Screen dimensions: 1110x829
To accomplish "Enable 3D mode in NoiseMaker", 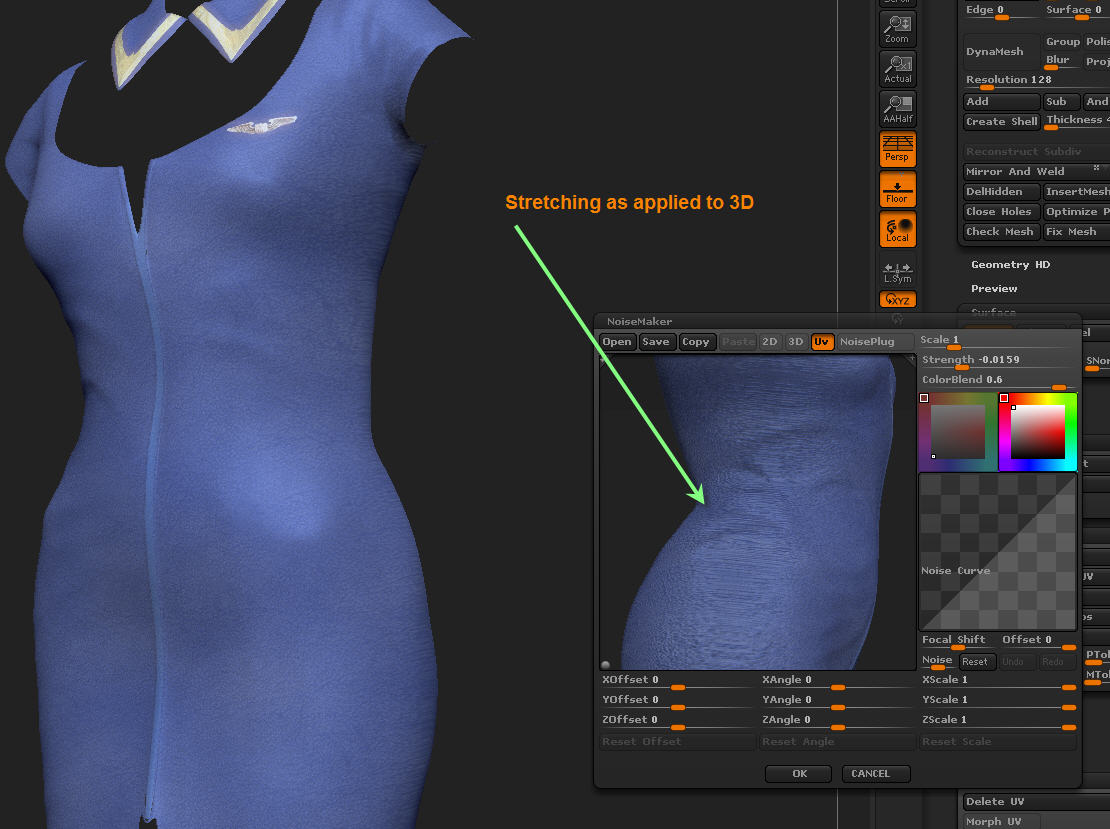I will coord(796,342).
